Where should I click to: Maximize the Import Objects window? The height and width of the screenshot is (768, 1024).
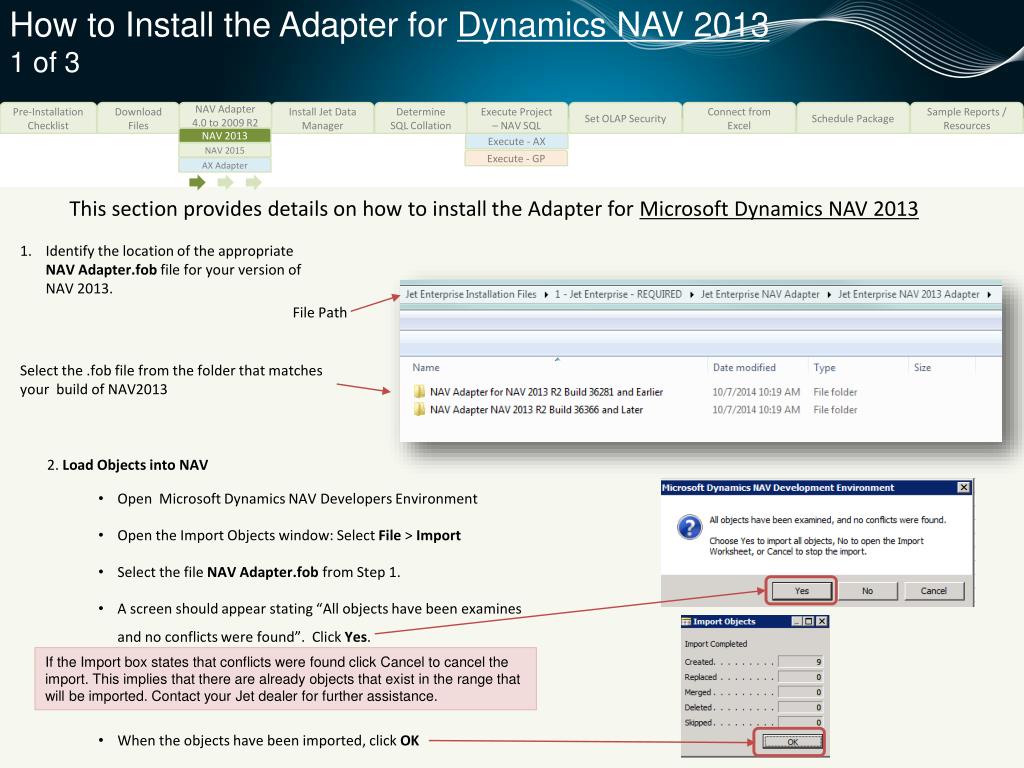(x=808, y=622)
